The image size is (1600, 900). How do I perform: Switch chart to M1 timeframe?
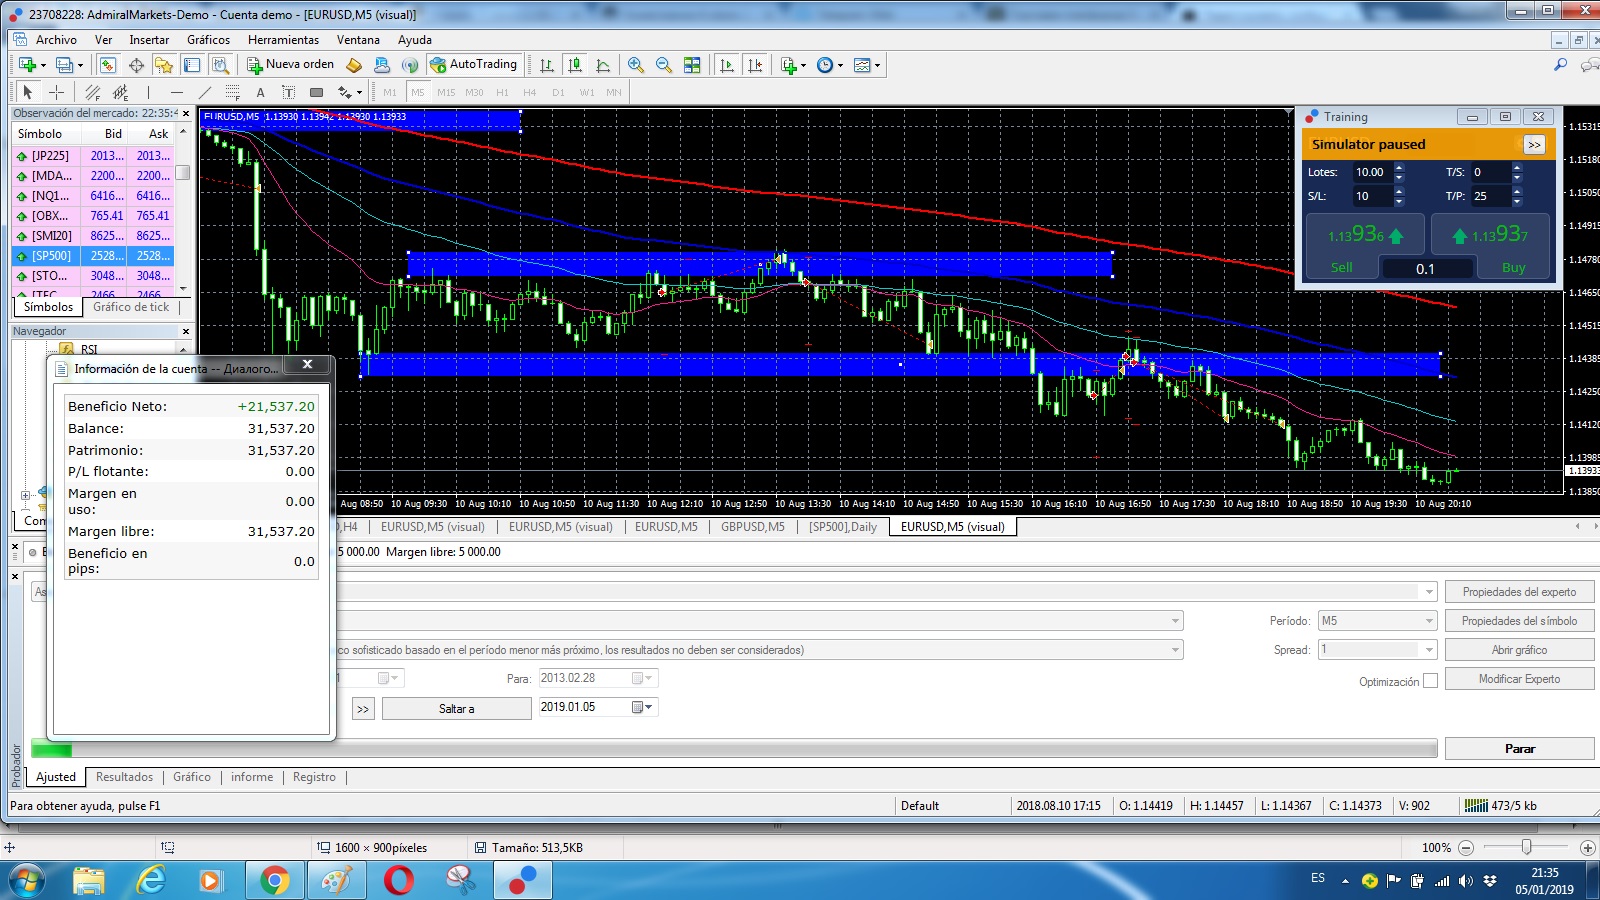point(390,92)
